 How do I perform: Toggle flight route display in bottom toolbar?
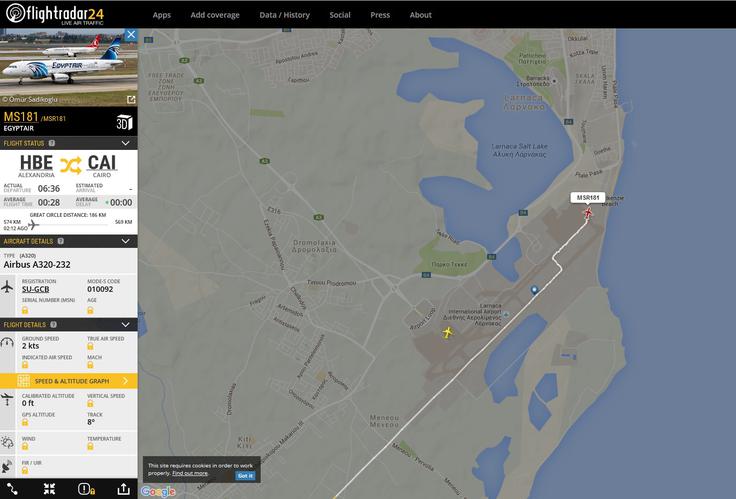click(x=12, y=489)
